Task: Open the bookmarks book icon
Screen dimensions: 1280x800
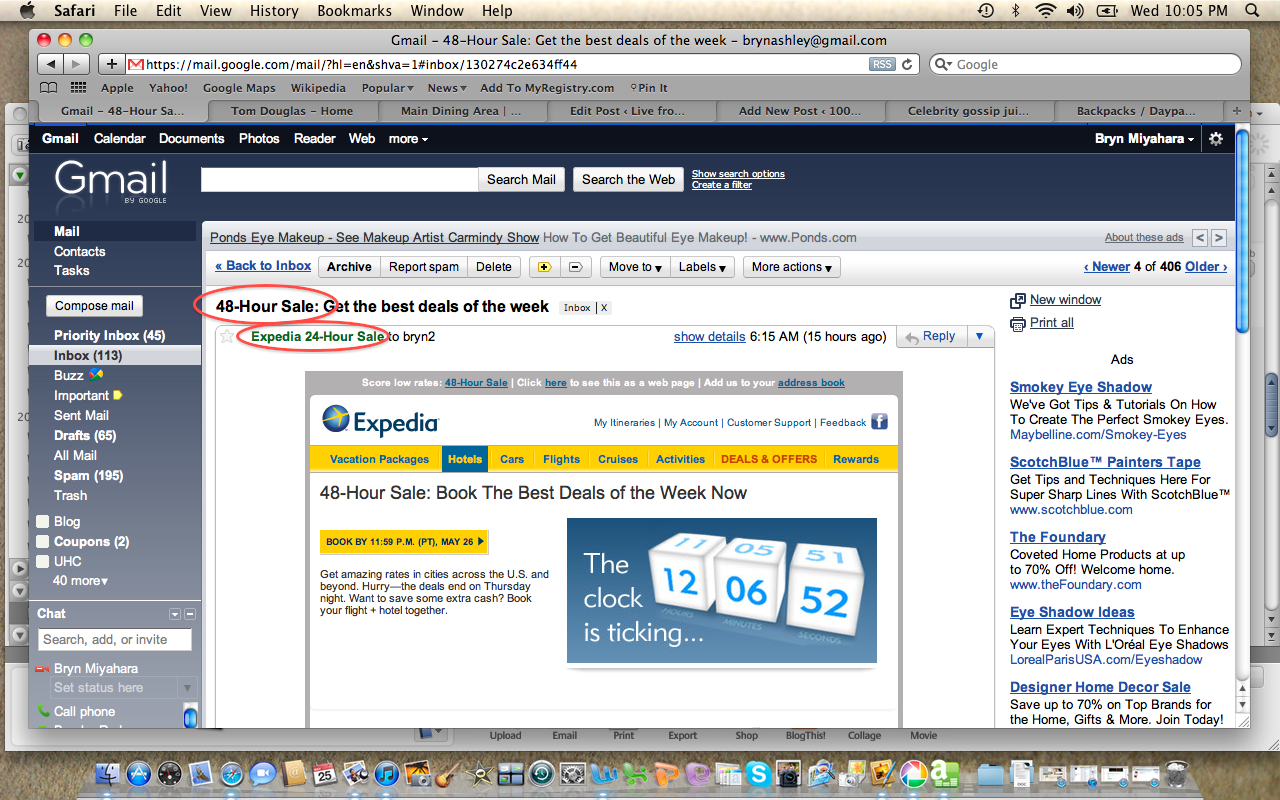Action: coord(50,88)
